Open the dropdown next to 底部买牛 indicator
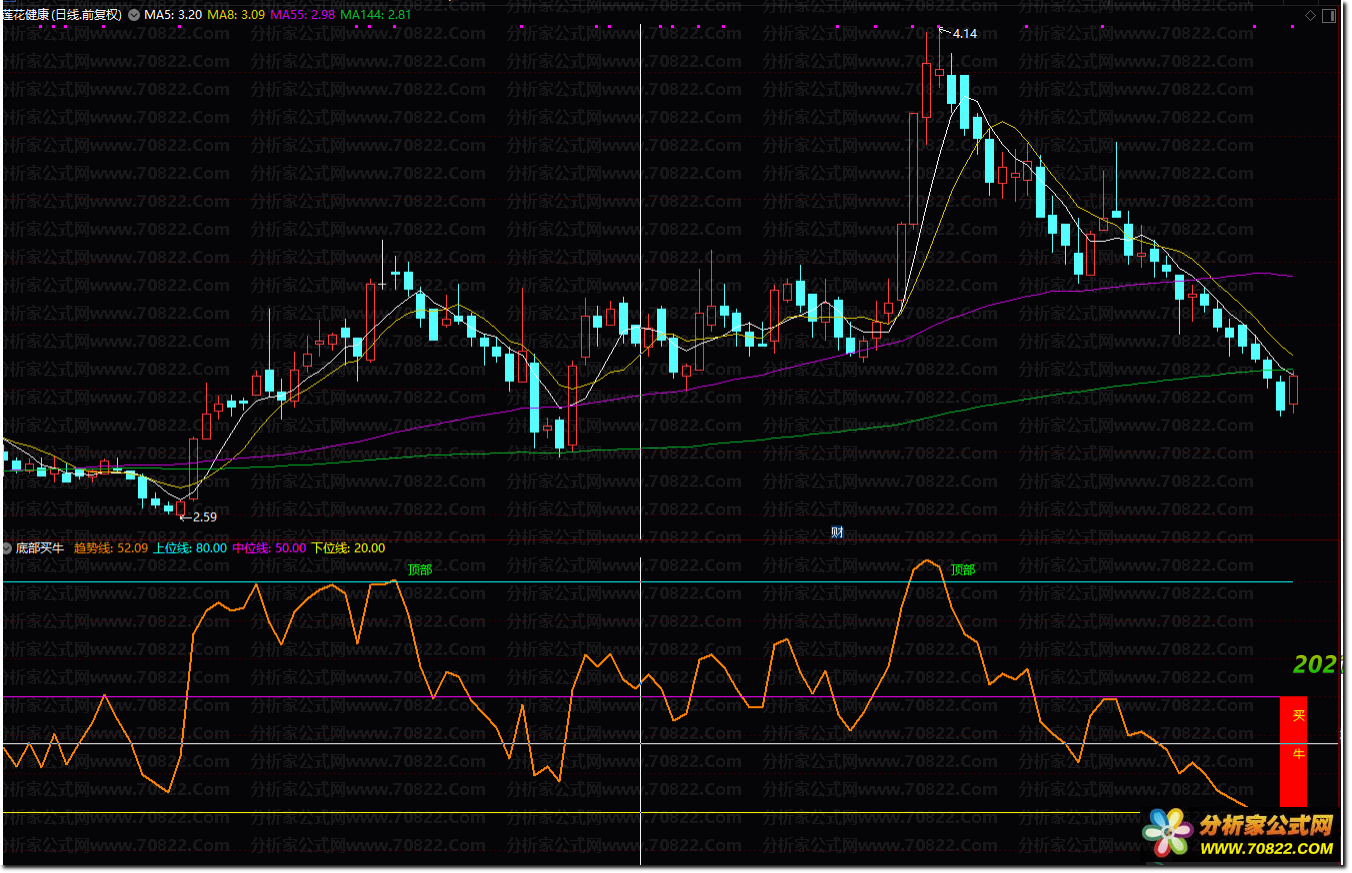The height and width of the screenshot is (873, 1352). [x=8, y=548]
